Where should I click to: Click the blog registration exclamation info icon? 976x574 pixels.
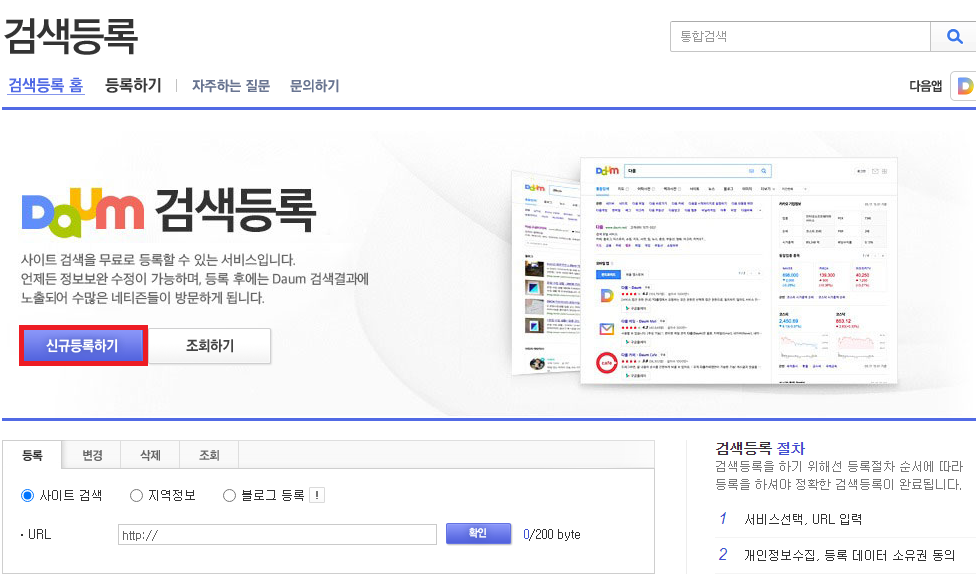coord(317,496)
